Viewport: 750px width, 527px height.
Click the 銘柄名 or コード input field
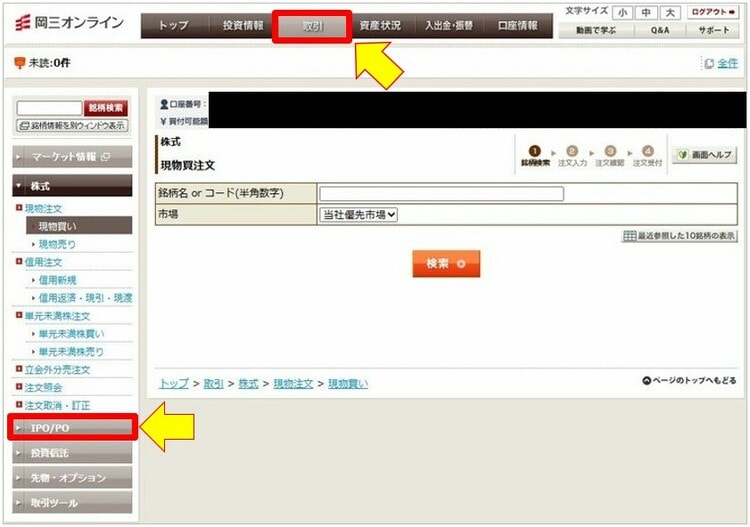click(x=441, y=194)
